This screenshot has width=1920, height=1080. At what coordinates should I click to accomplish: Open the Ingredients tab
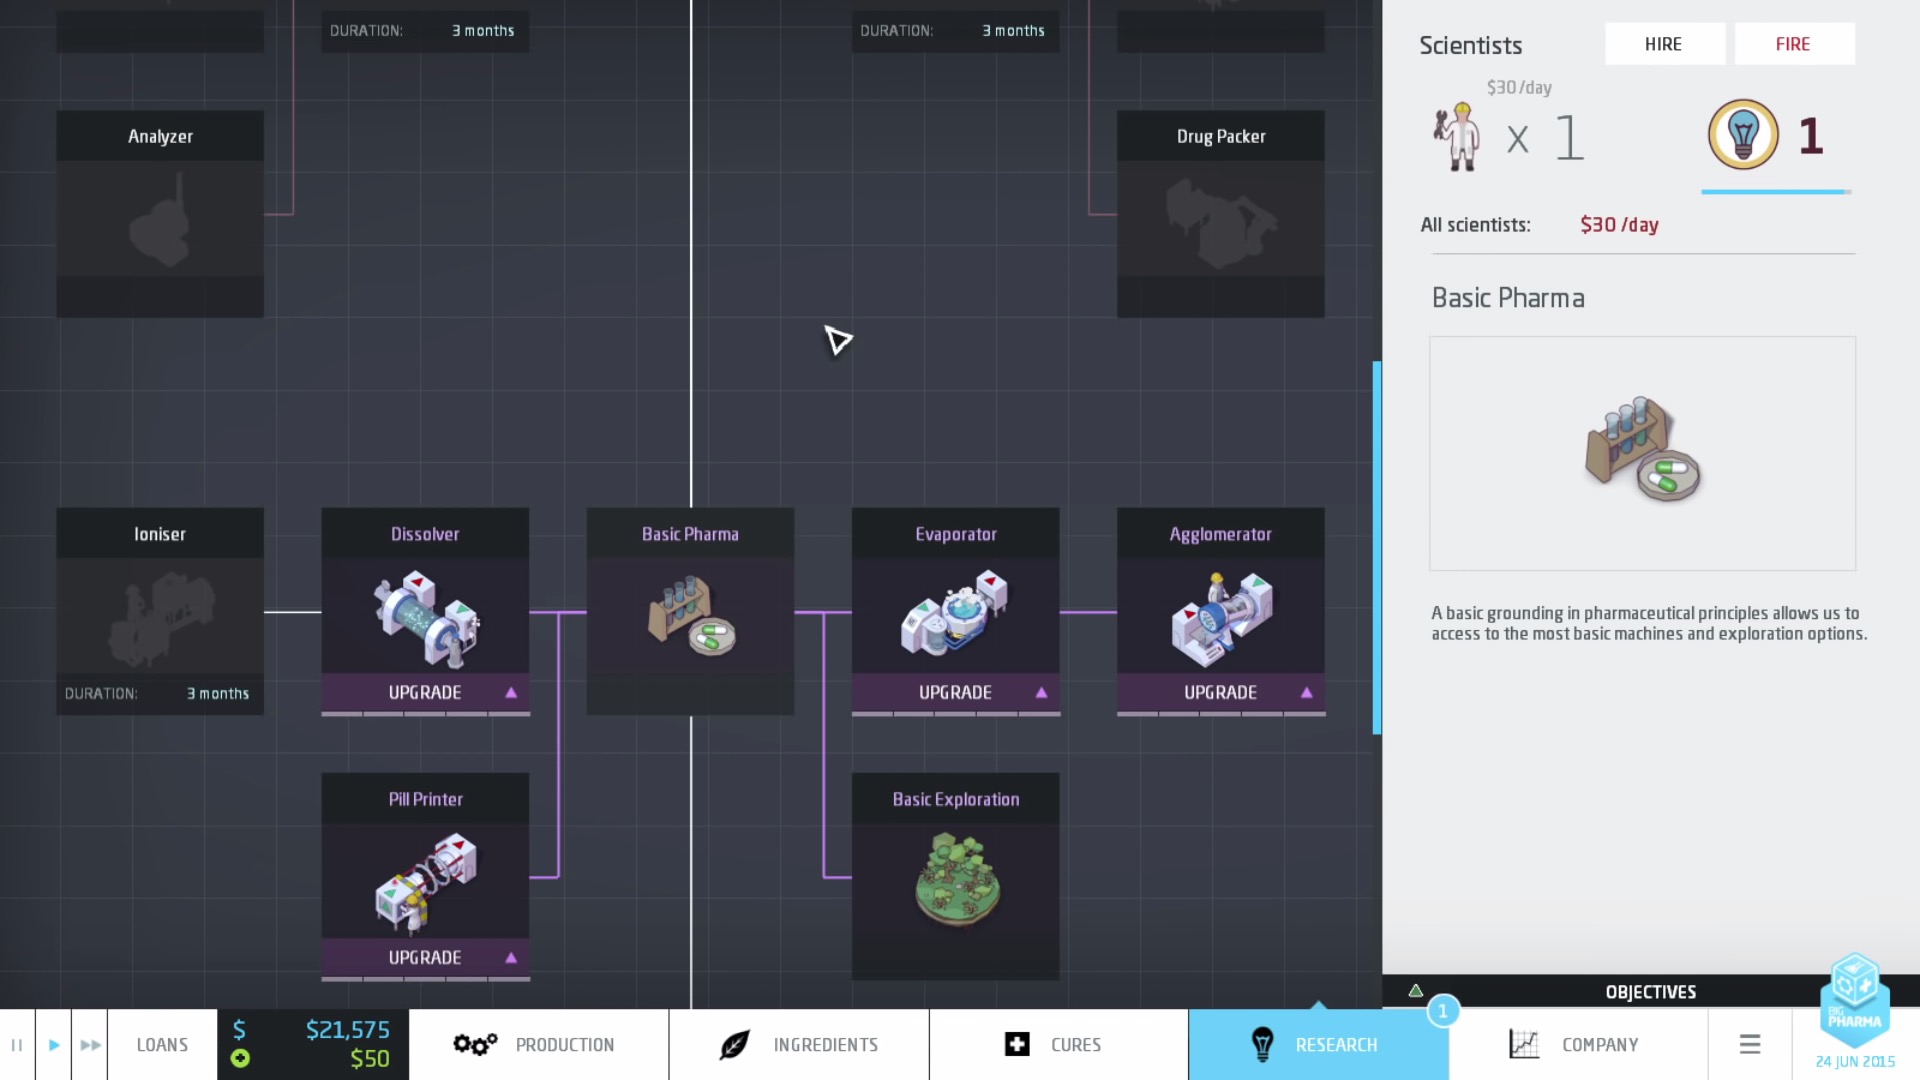pos(798,1045)
